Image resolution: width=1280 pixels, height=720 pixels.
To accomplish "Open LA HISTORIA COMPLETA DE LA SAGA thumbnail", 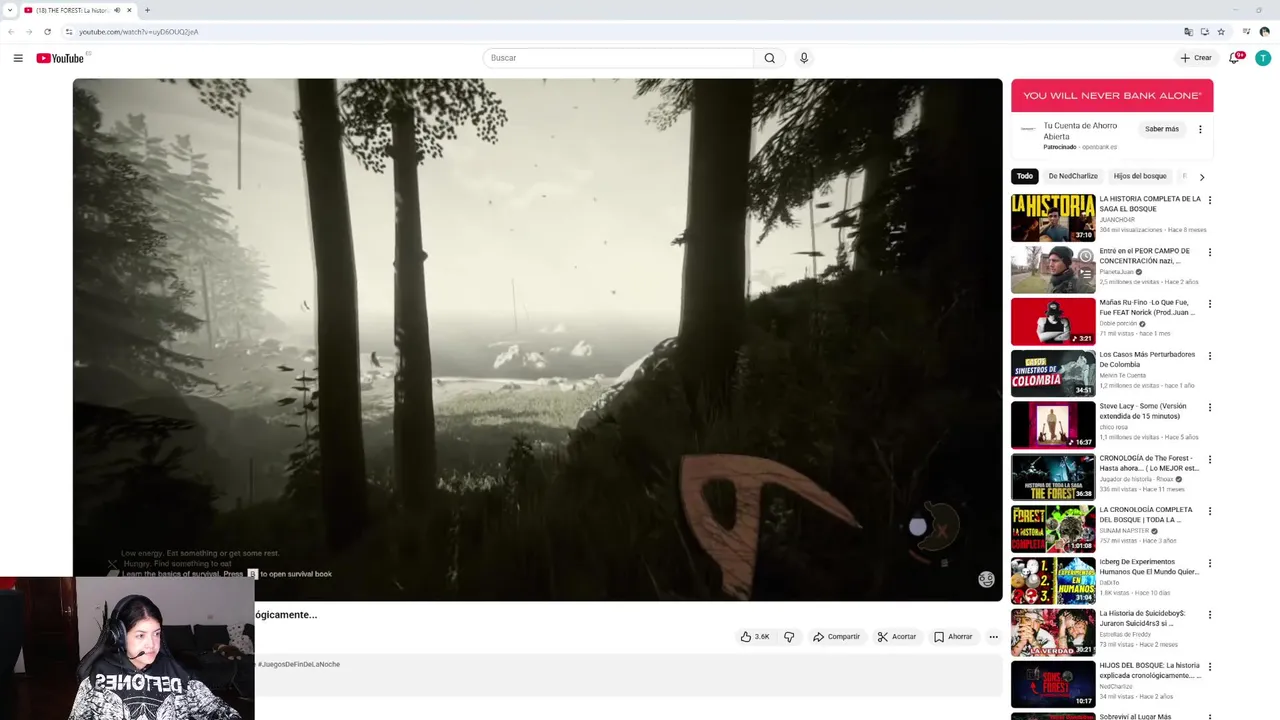I will click(x=1053, y=218).
